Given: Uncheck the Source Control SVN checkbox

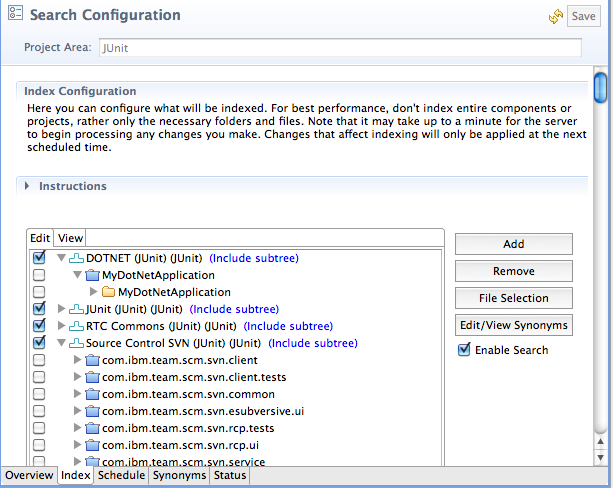Looking at the screenshot, I should pyautogui.click(x=39, y=342).
